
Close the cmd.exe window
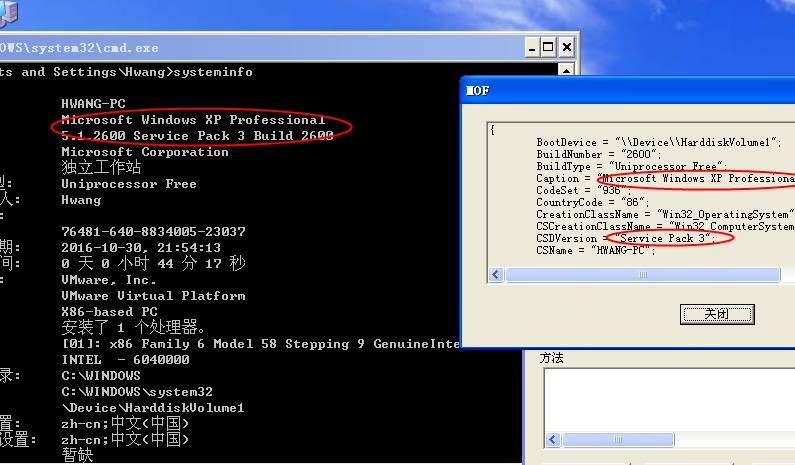tap(567, 48)
